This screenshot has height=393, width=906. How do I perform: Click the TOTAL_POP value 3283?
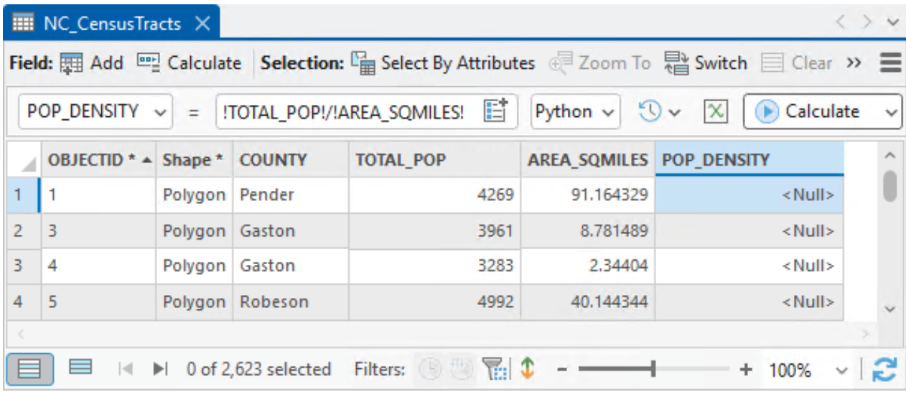[x=435, y=266]
